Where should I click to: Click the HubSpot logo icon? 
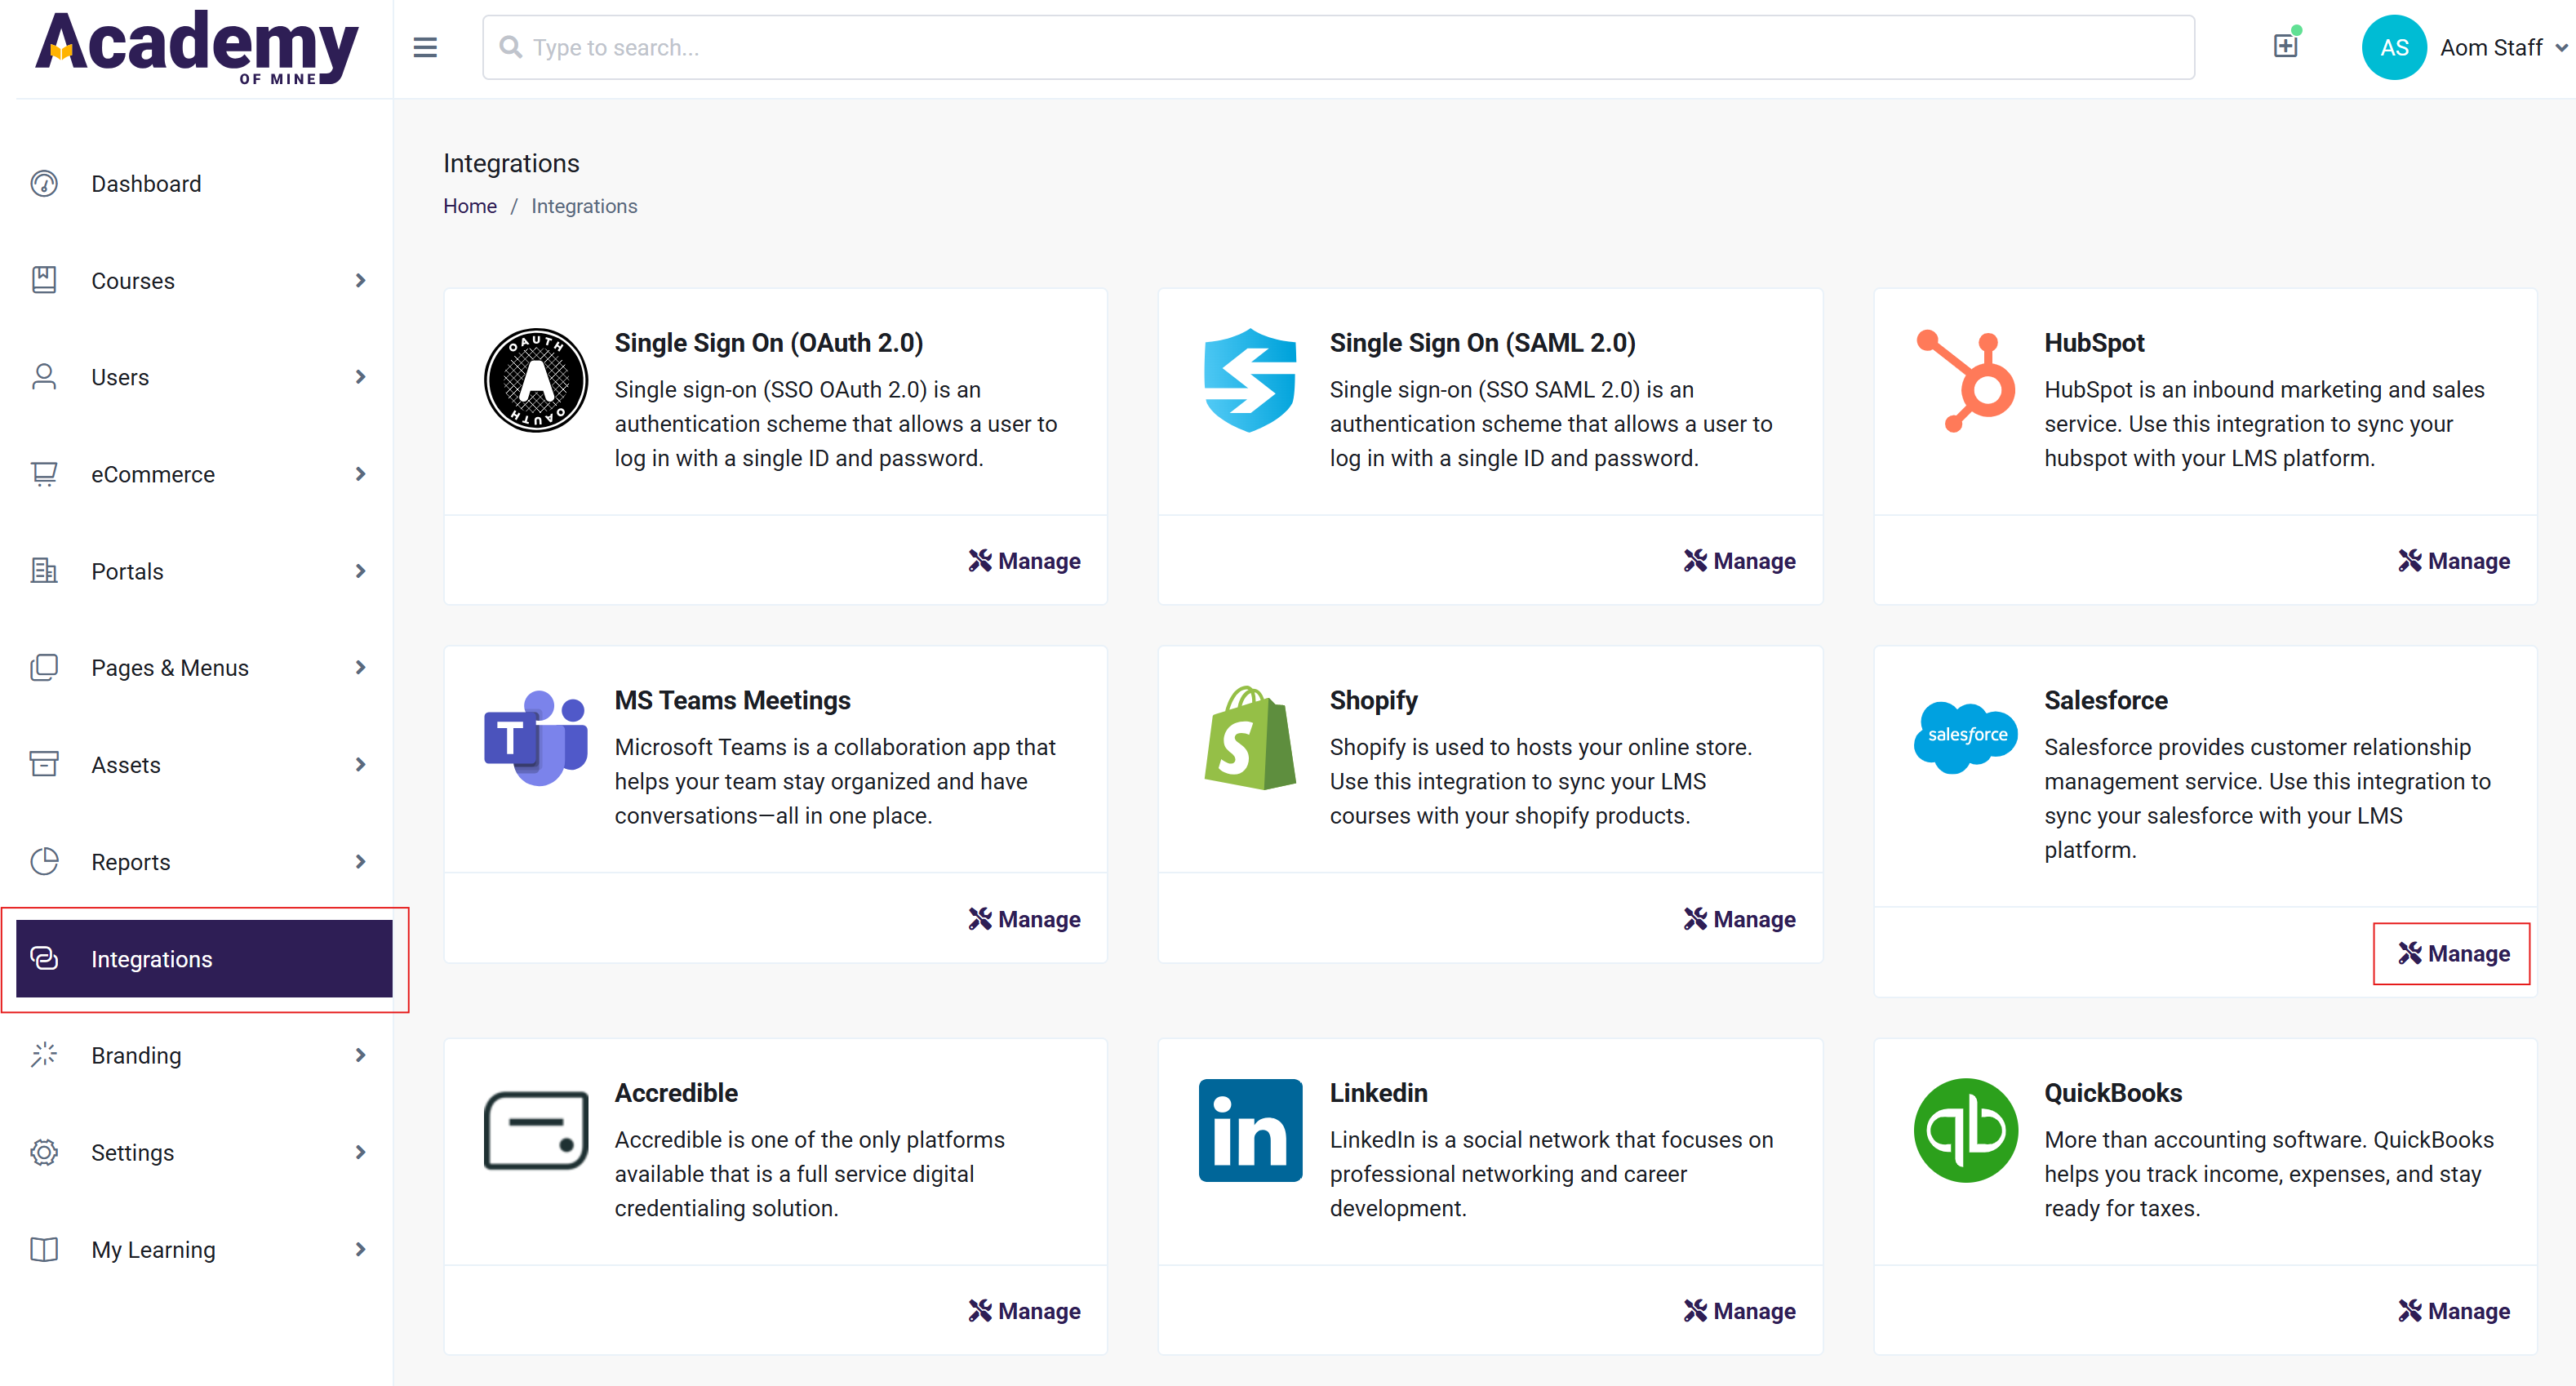click(1965, 381)
